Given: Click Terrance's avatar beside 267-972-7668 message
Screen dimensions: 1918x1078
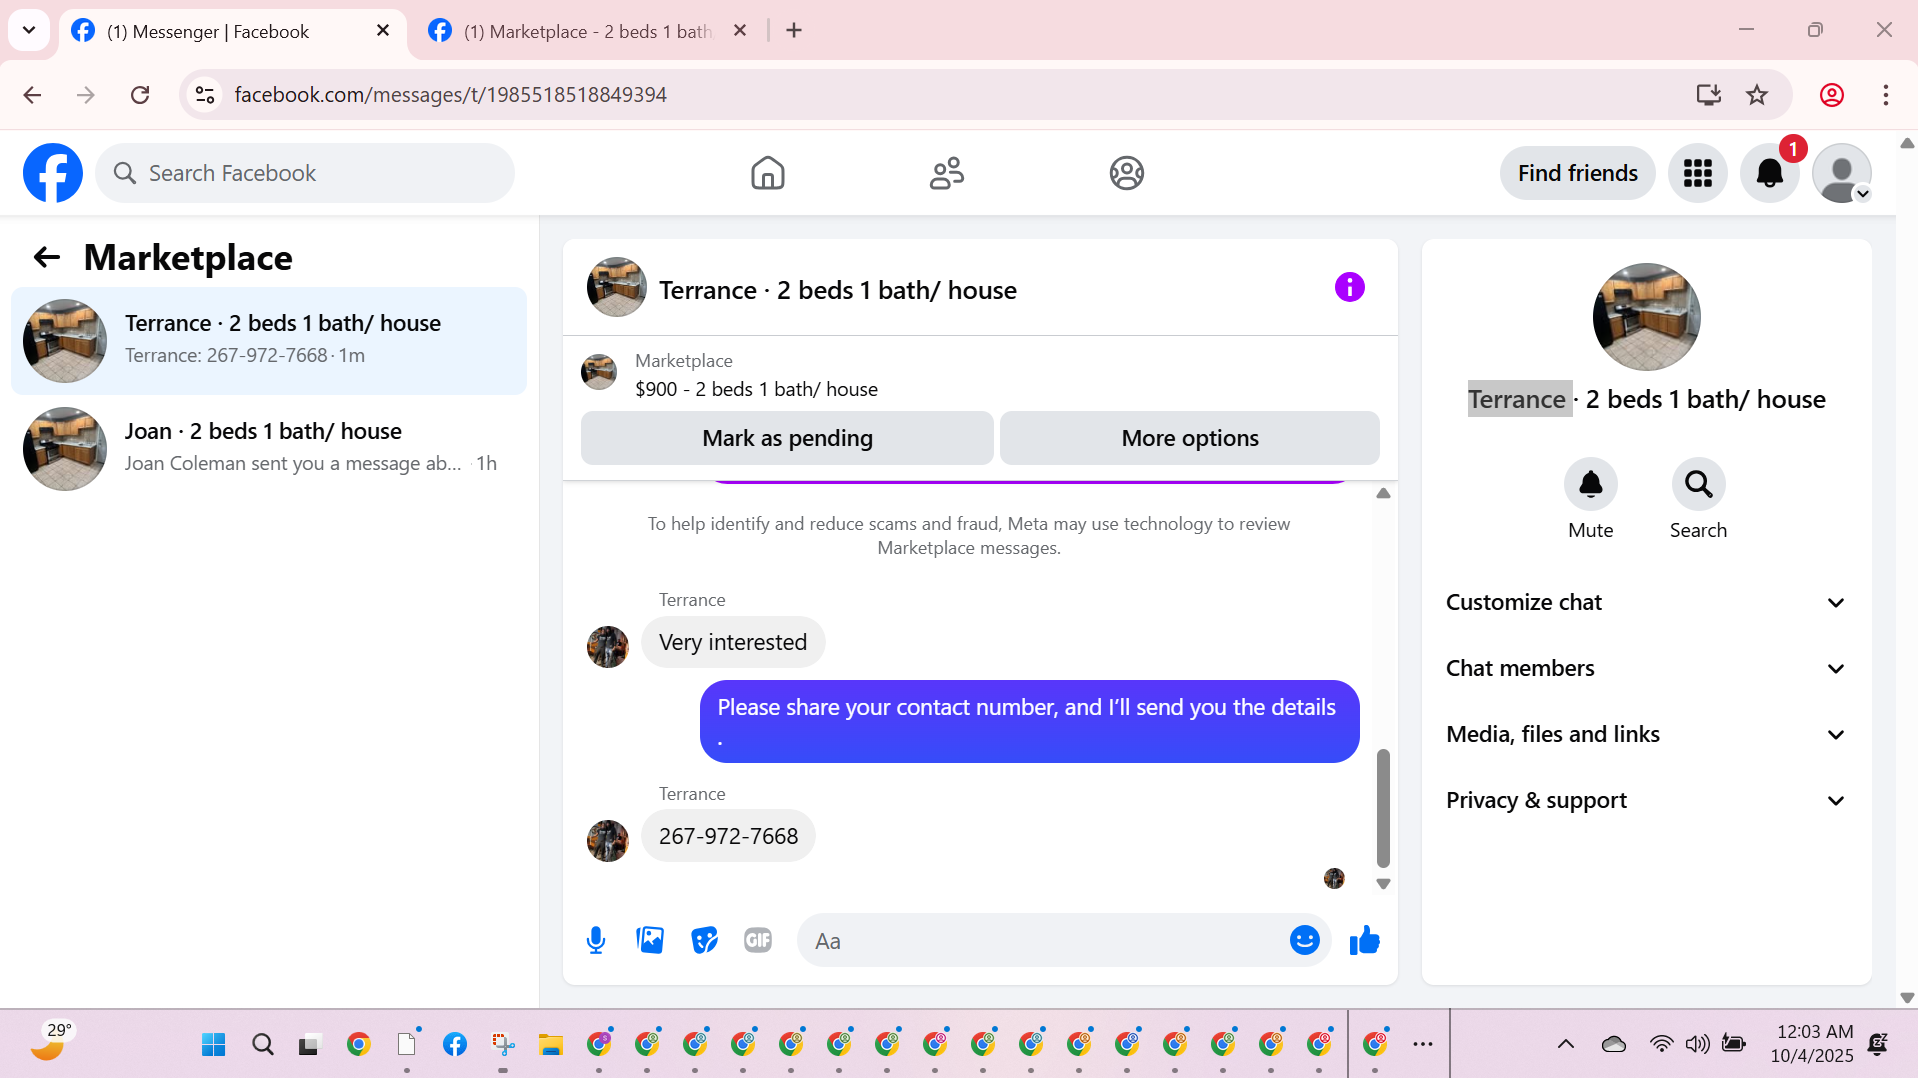Looking at the screenshot, I should pos(607,841).
